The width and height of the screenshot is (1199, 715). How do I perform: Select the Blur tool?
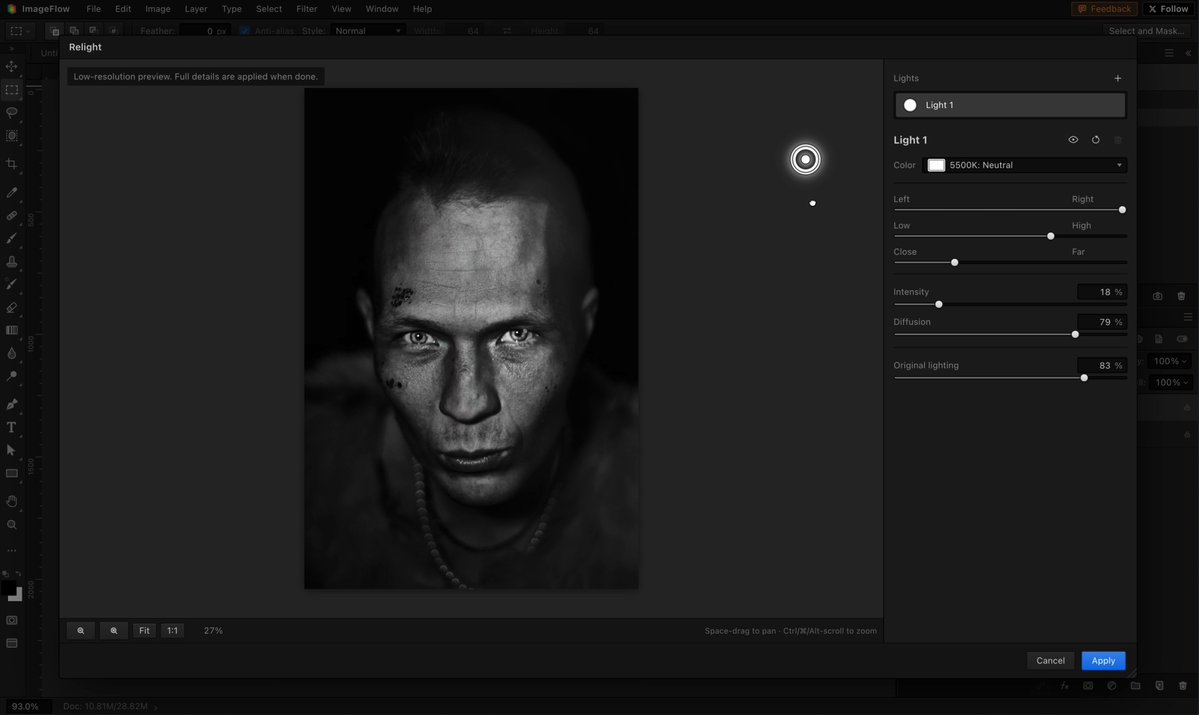click(x=11, y=353)
